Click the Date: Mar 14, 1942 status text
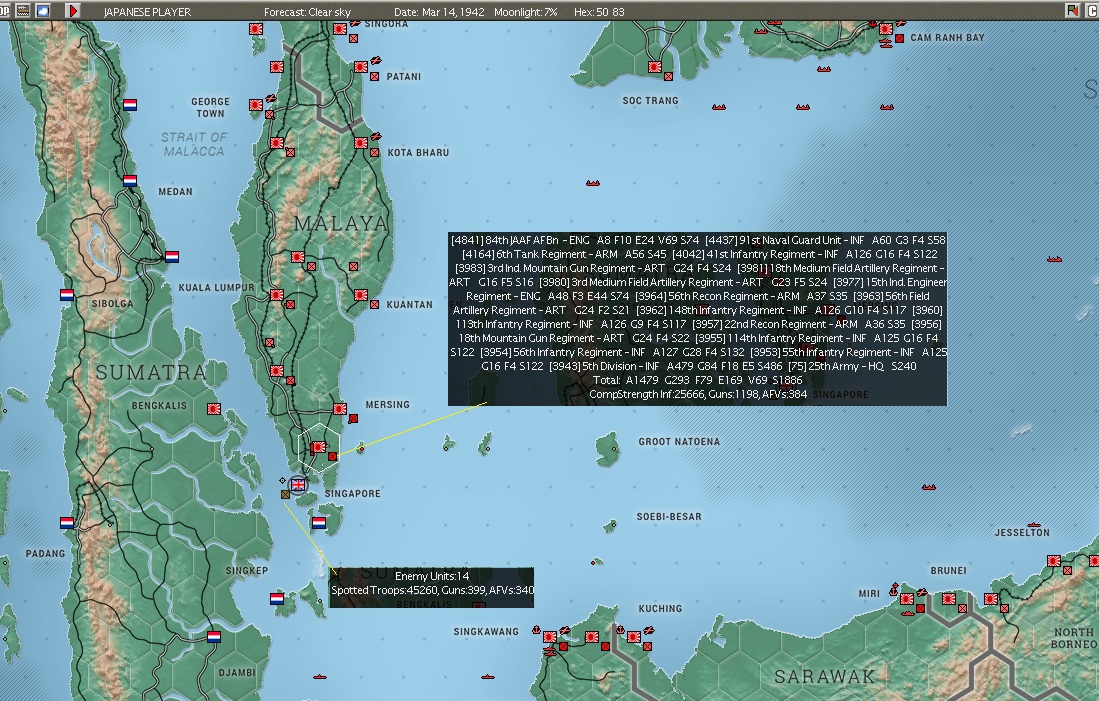Screen dimensions: 1099x701 pos(439,12)
